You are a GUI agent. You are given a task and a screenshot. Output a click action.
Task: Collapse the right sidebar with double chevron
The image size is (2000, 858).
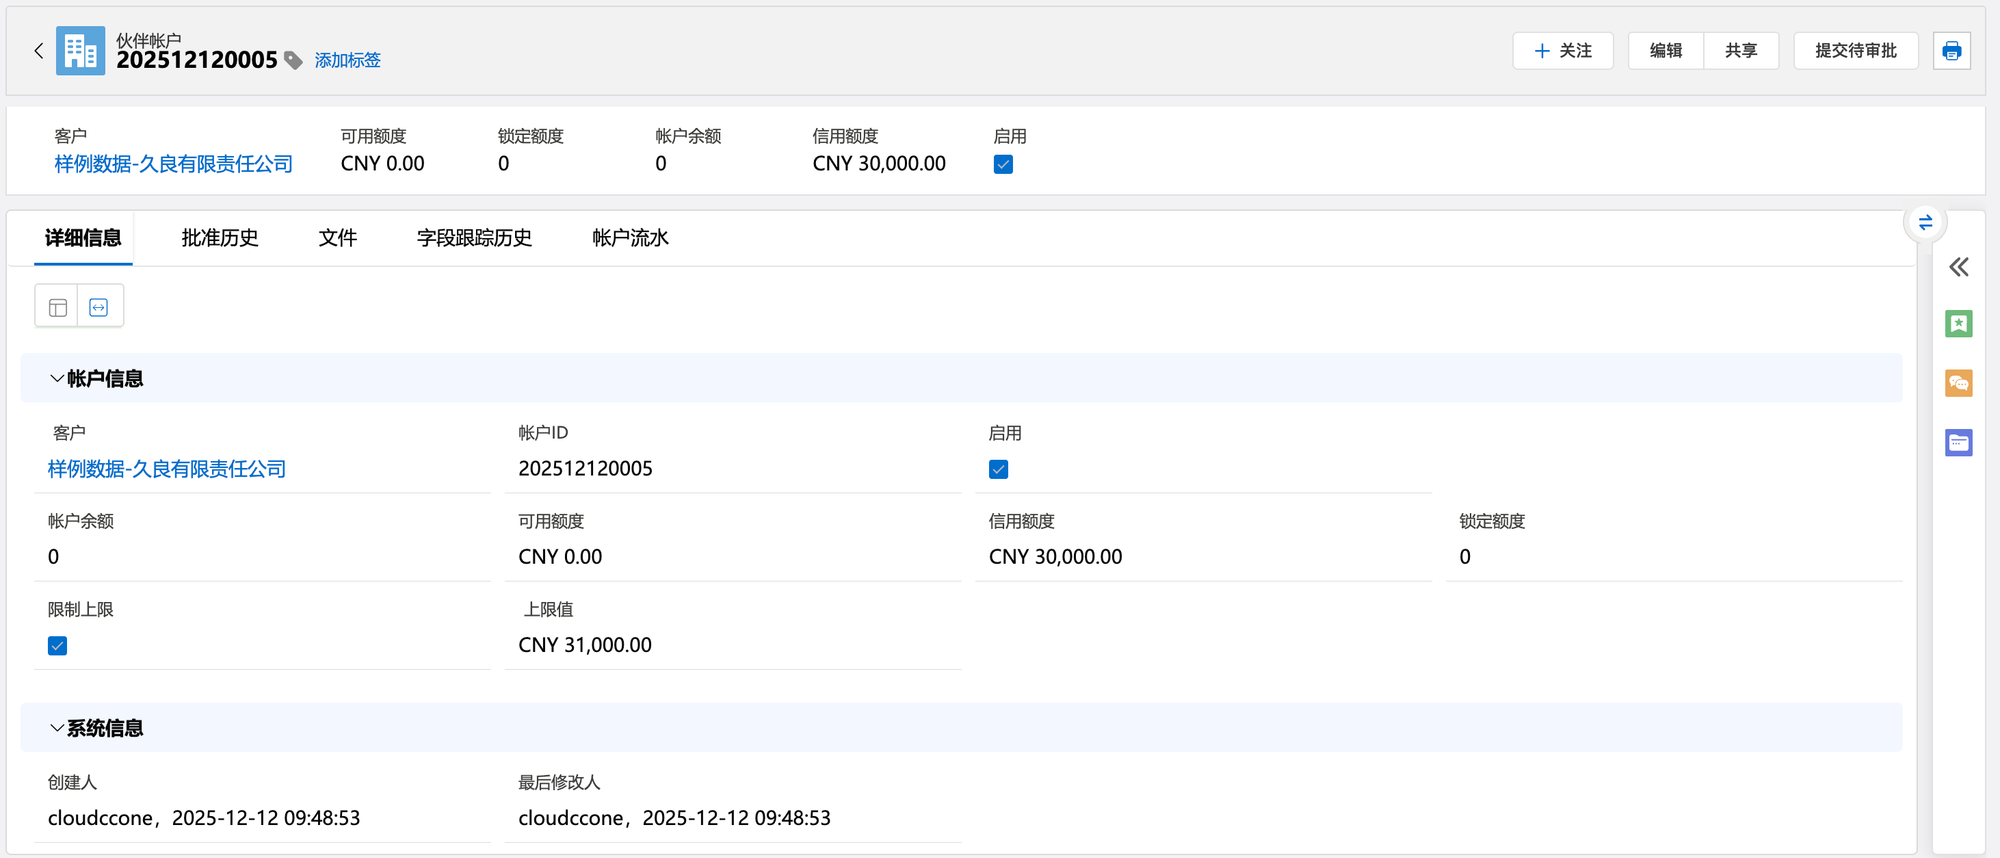pyautogui.click(x=1958, y=267)
